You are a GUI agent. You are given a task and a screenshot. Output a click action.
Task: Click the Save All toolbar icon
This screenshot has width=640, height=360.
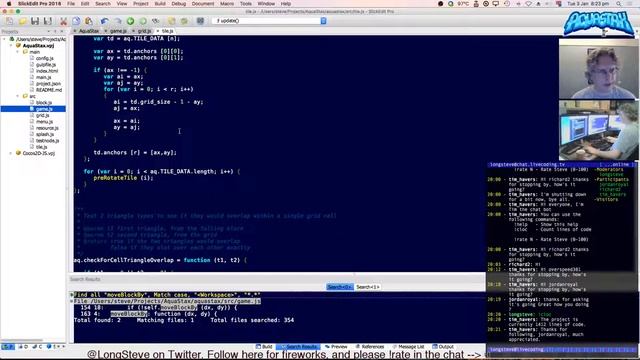(48, 21)
